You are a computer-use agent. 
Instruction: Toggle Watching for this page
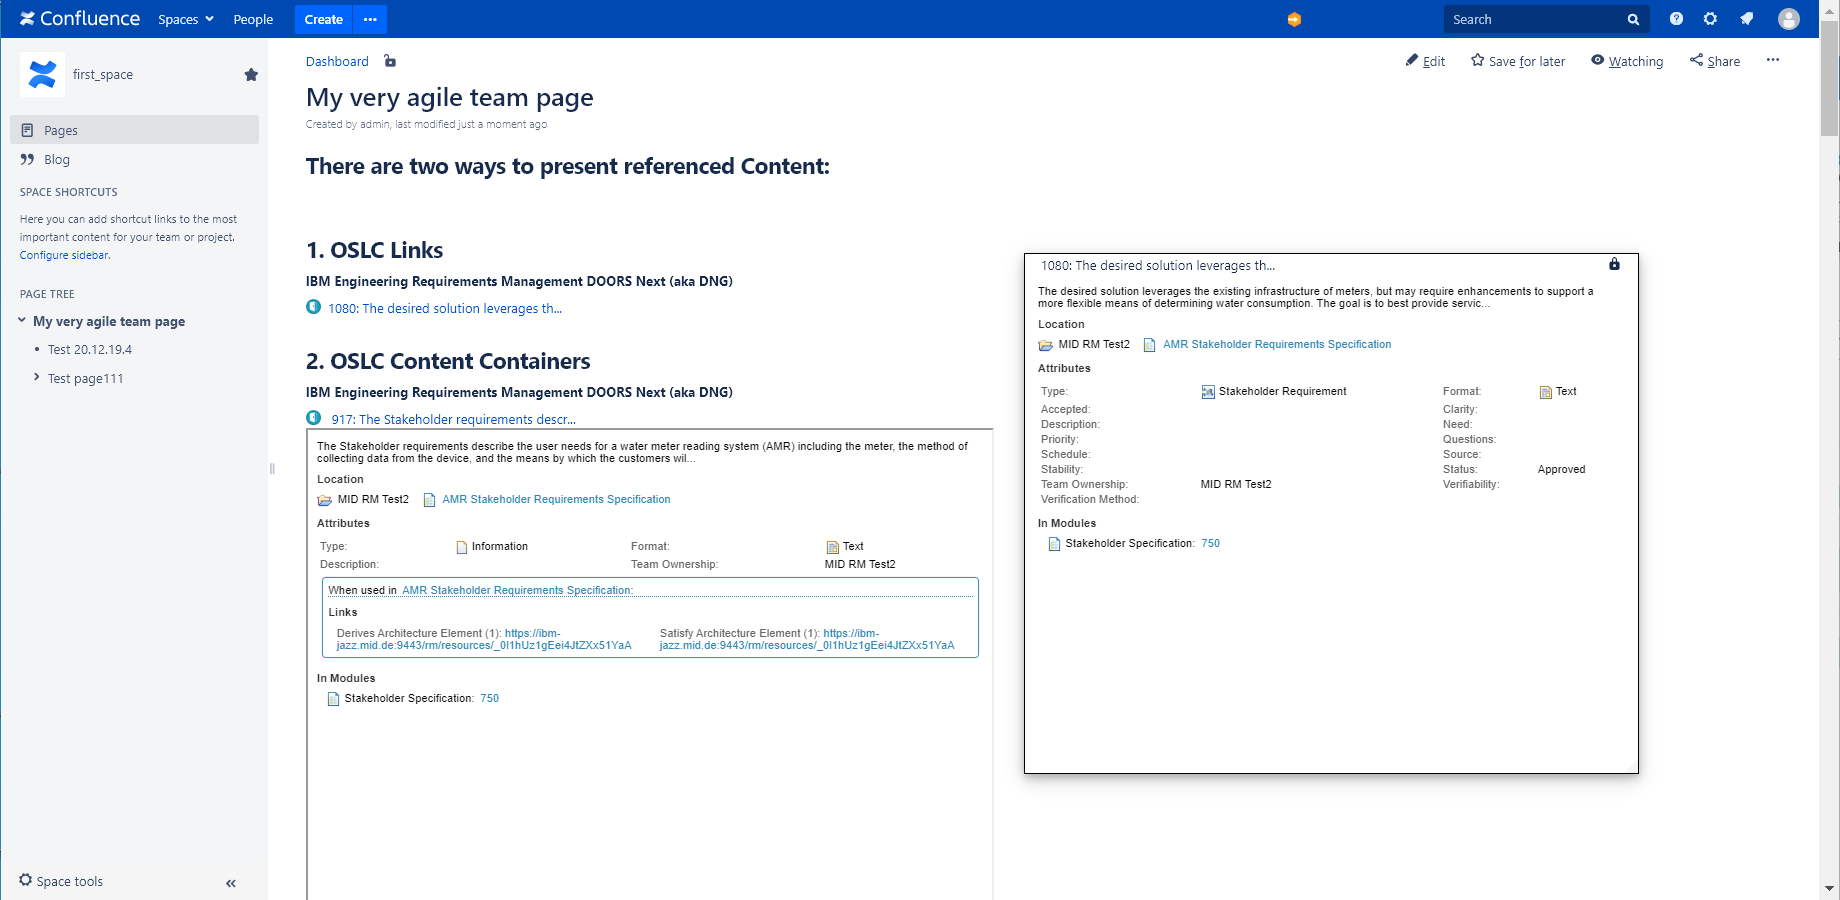pyautogui.click(x=1627, y=61)
